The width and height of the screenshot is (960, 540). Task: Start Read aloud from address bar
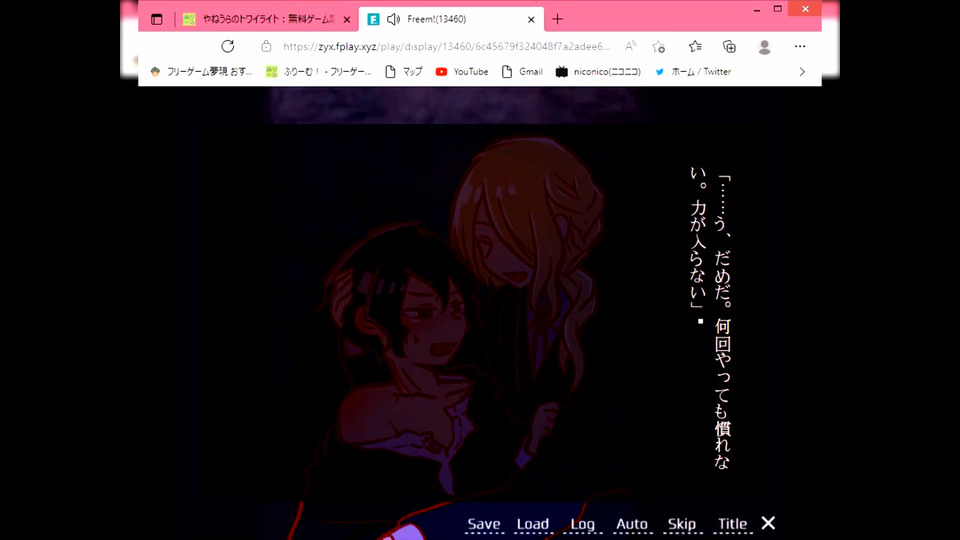tap(631, 47)
